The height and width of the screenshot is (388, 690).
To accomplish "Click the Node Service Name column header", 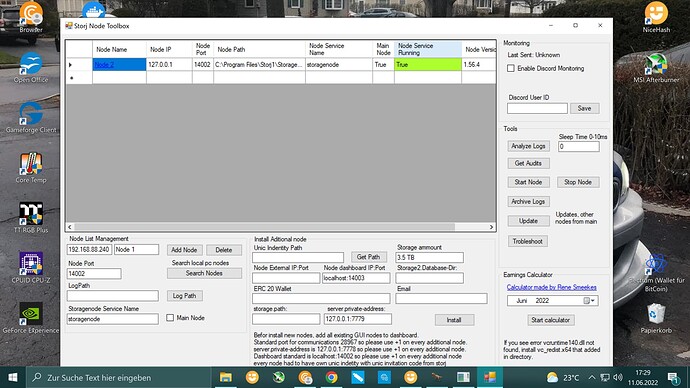I will coord(339,49).
